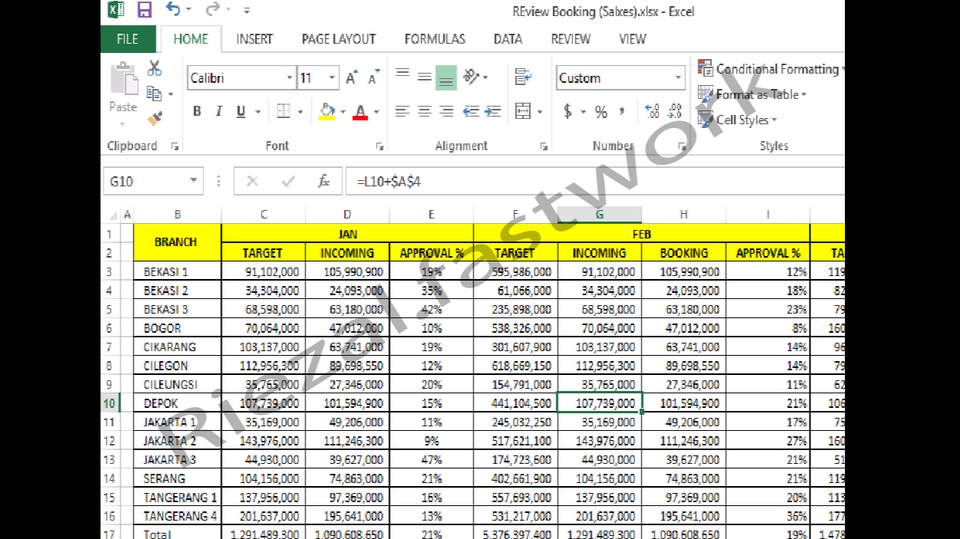The image size is (960, 539).
Task: Select row 10 header
Action: tap(110, 403)
